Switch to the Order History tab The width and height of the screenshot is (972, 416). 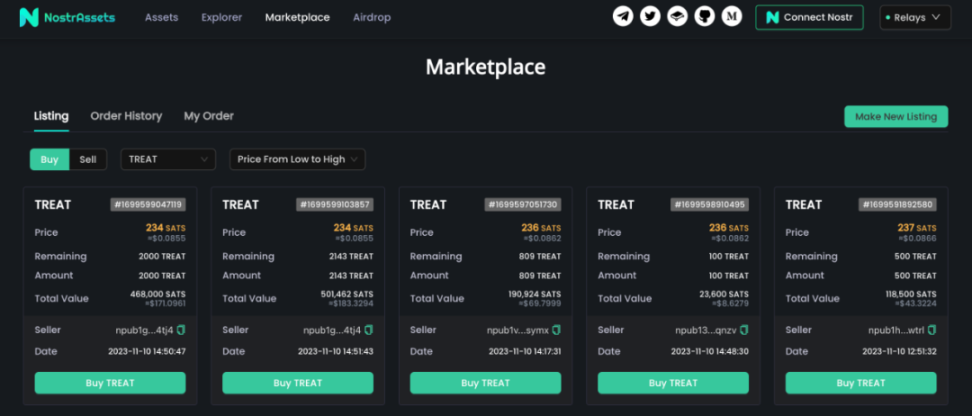click(126, 116)
